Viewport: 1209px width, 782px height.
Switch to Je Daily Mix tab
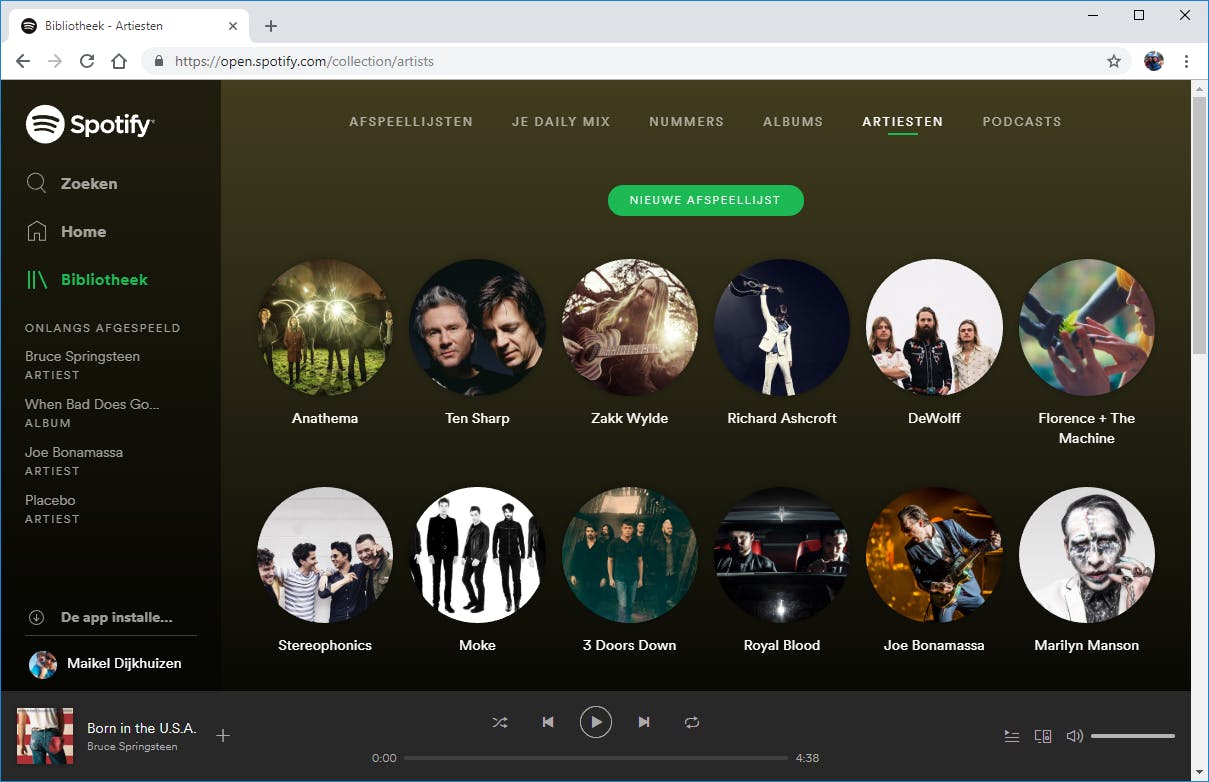561,121
